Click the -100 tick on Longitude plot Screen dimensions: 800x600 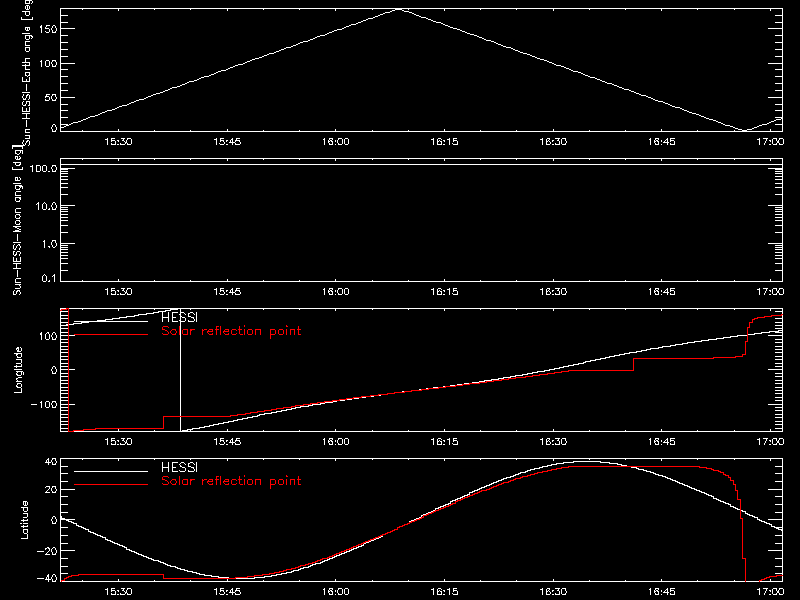click(44, 404)
